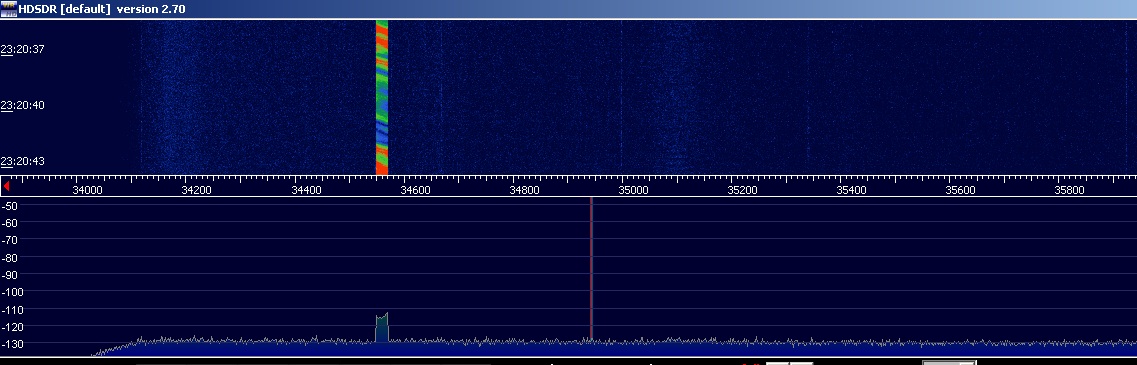Click the red left arrow on frequency scale

[x=7, y=187]
